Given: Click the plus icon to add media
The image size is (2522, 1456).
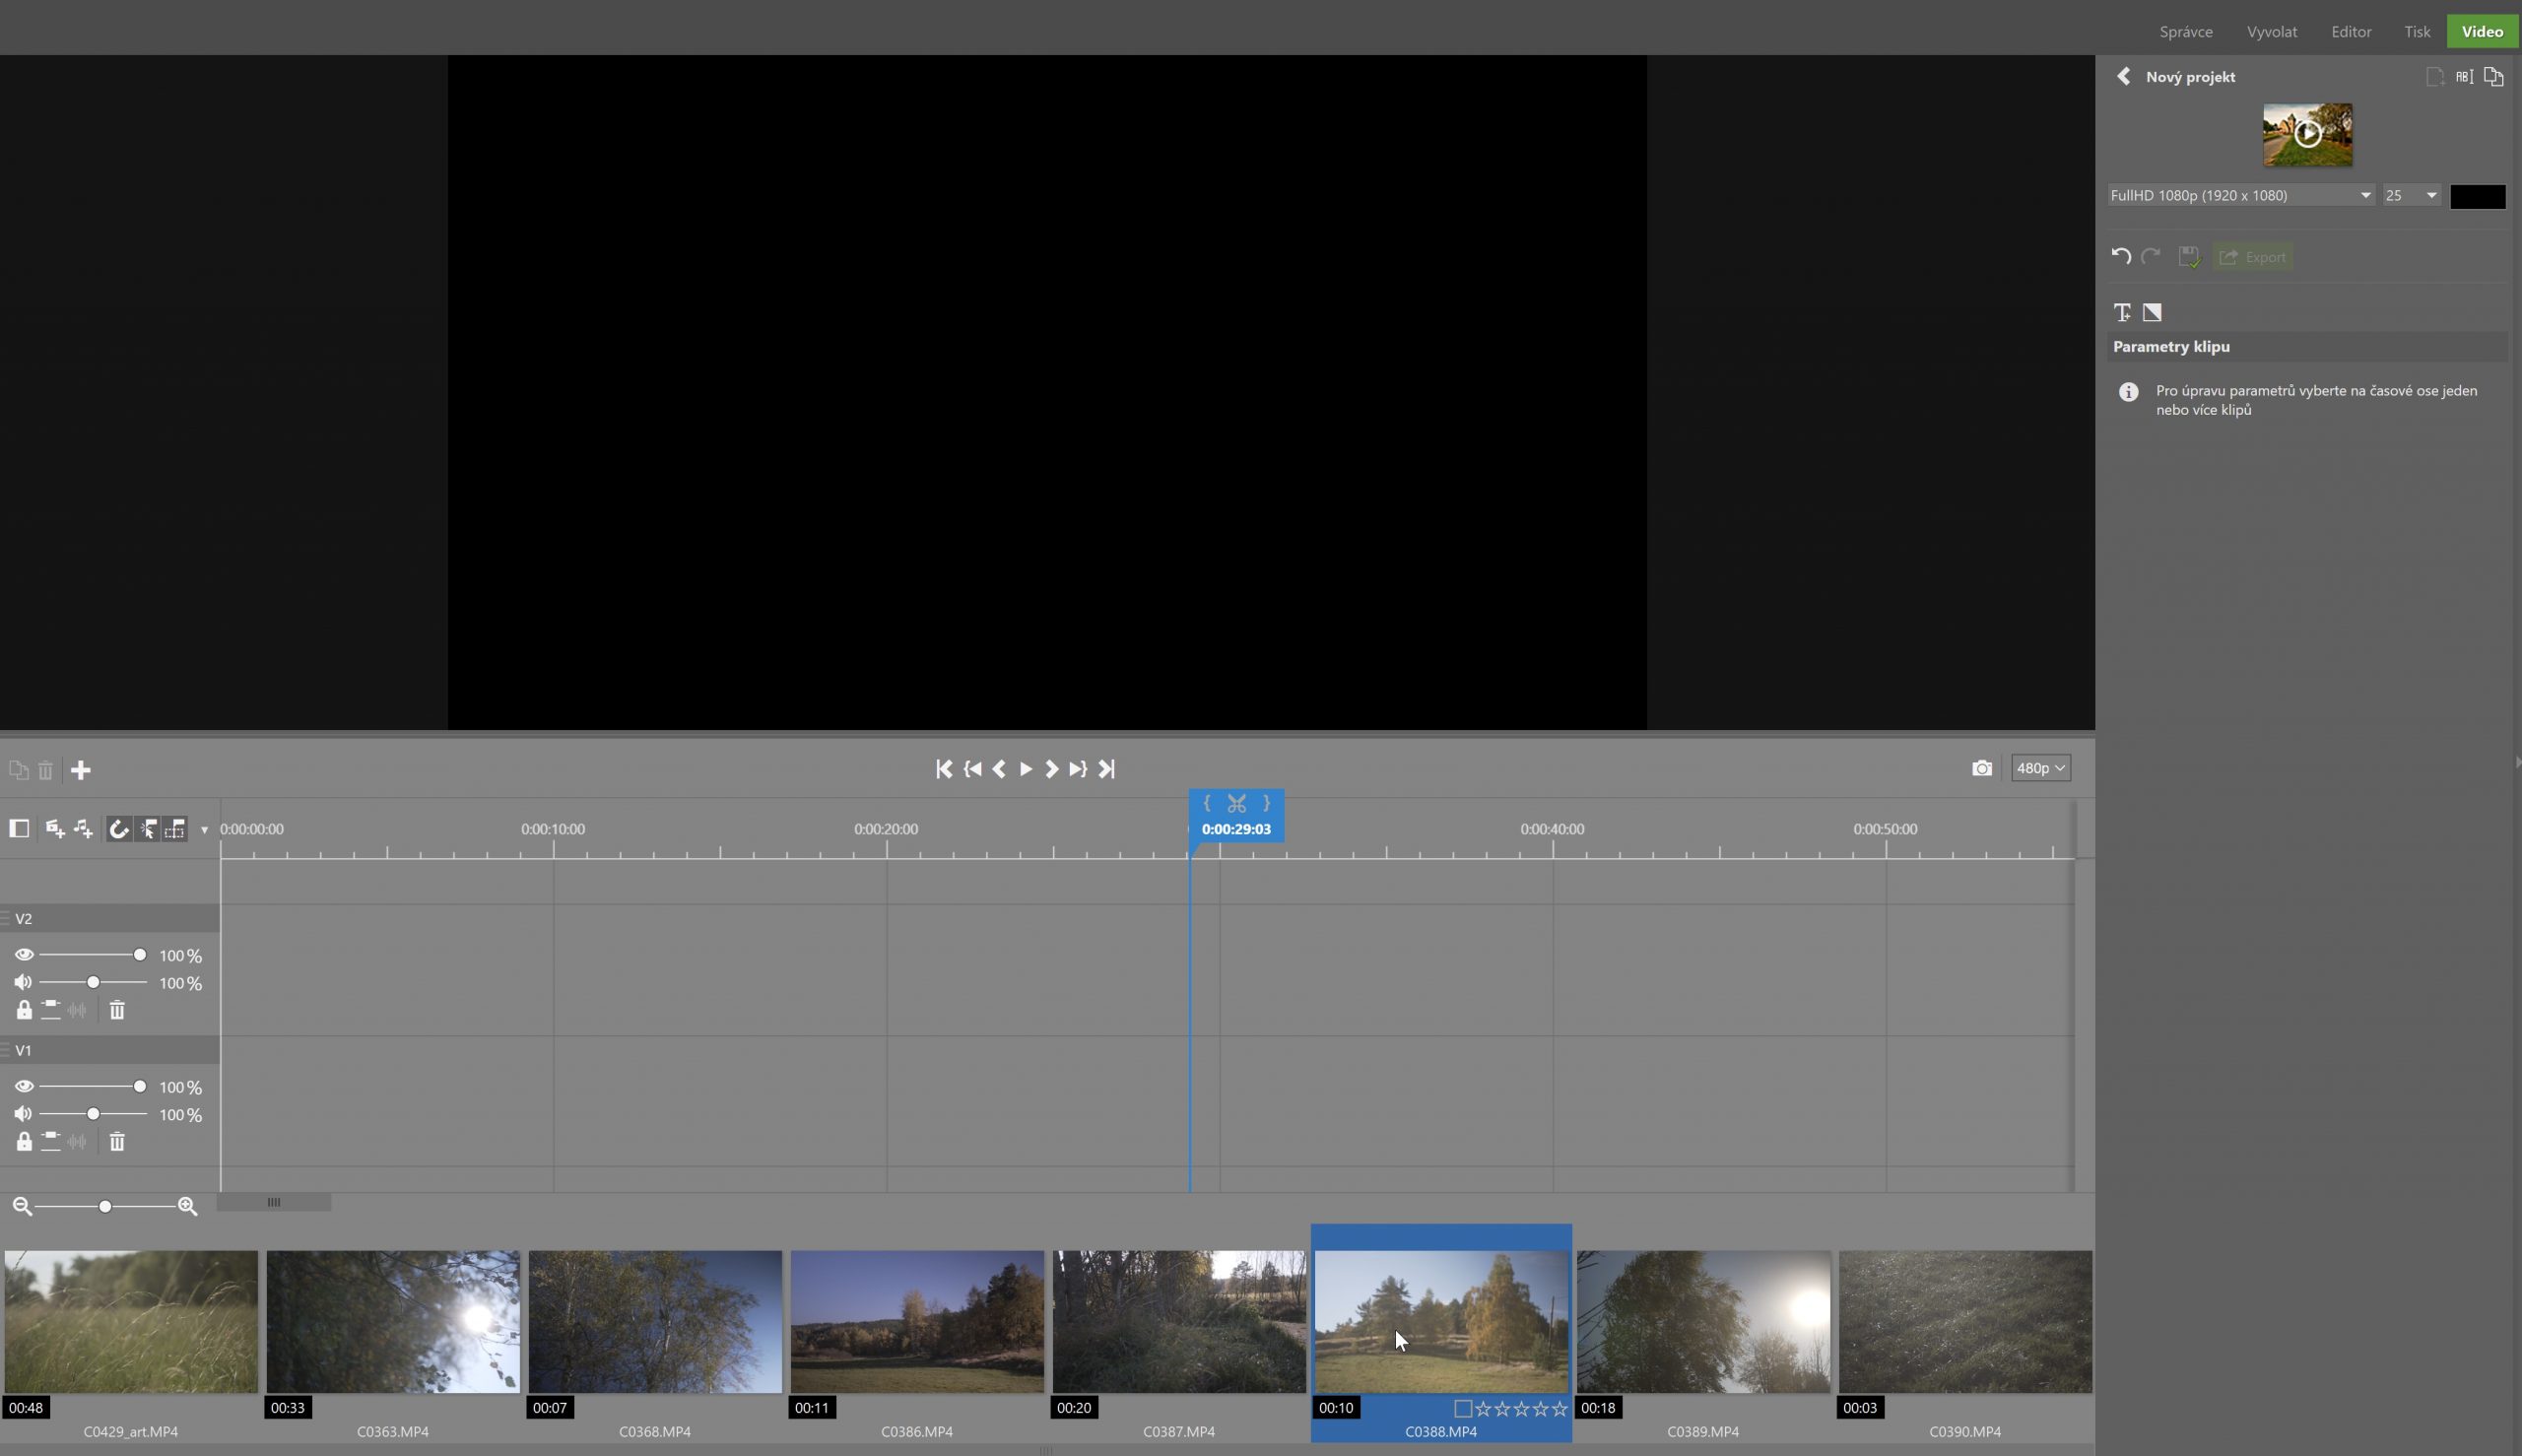Looking at the screenshot, I should 81,770.
